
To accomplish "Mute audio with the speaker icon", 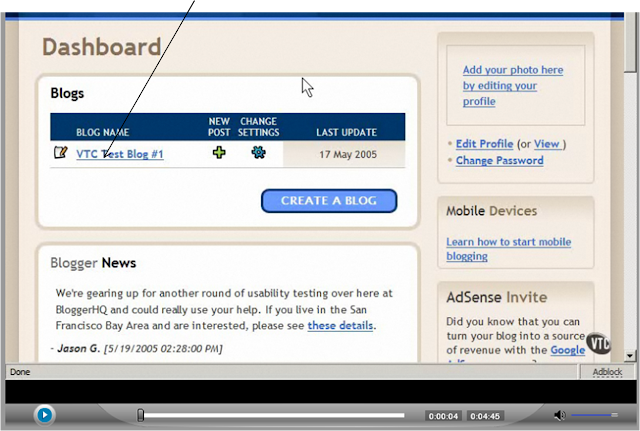I will 559,415.
